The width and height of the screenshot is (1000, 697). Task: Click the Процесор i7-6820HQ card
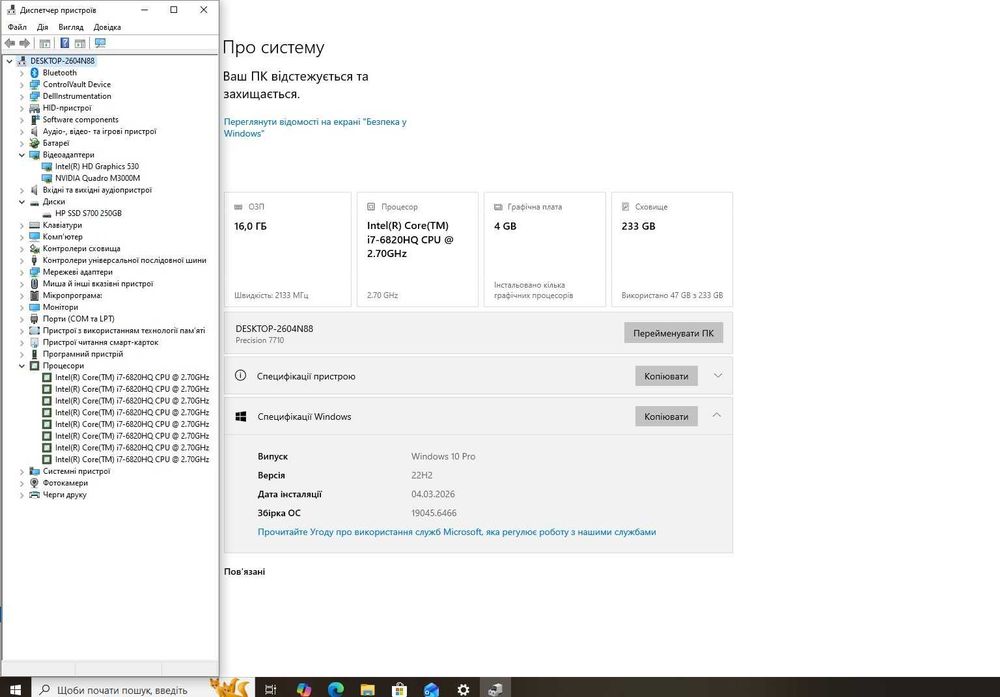(417, 249)
